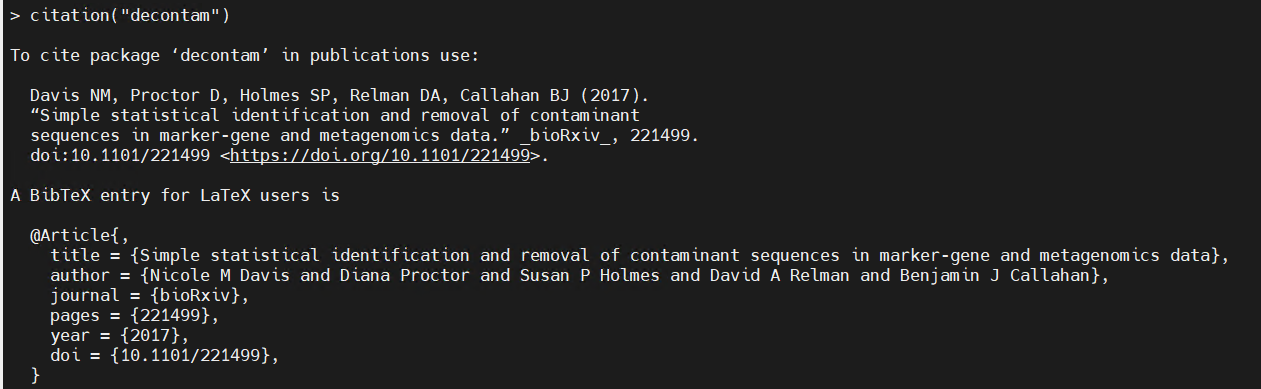
Task: Click the 'year = {2017}' line
Action: [120, 336]
